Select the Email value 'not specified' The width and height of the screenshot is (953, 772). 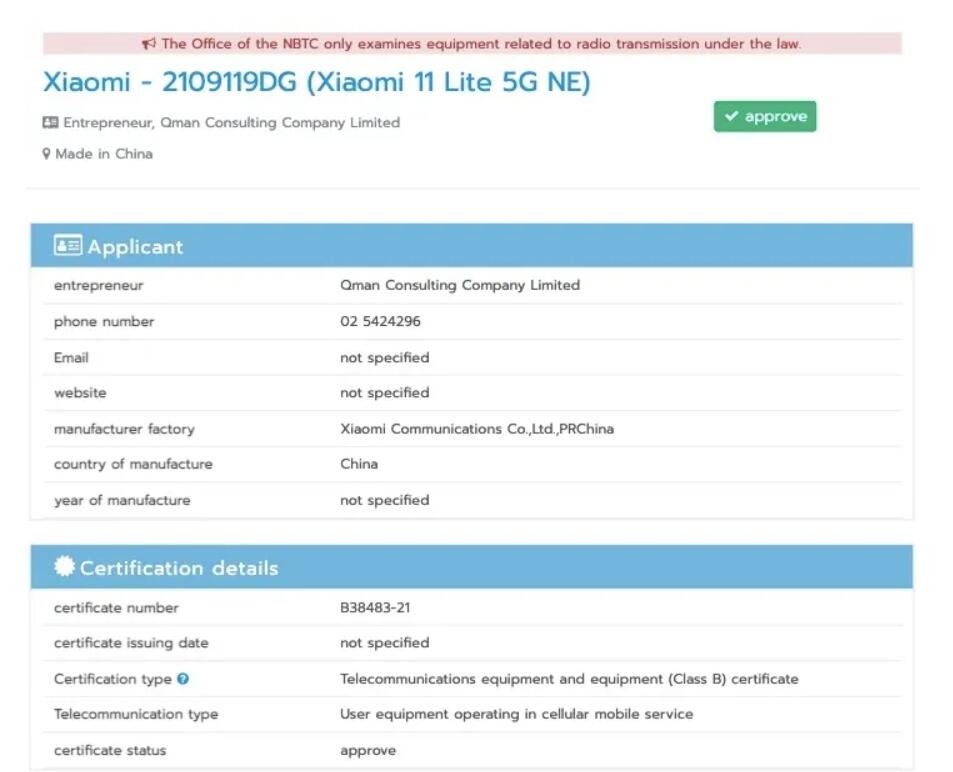pos(385,357)
